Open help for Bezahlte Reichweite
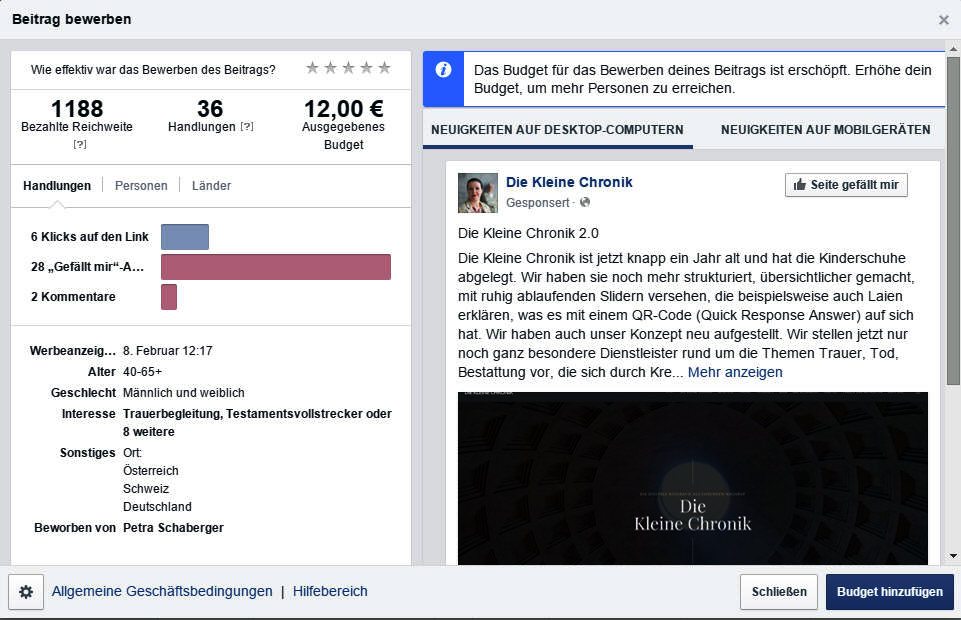 (x=80, y=145)
